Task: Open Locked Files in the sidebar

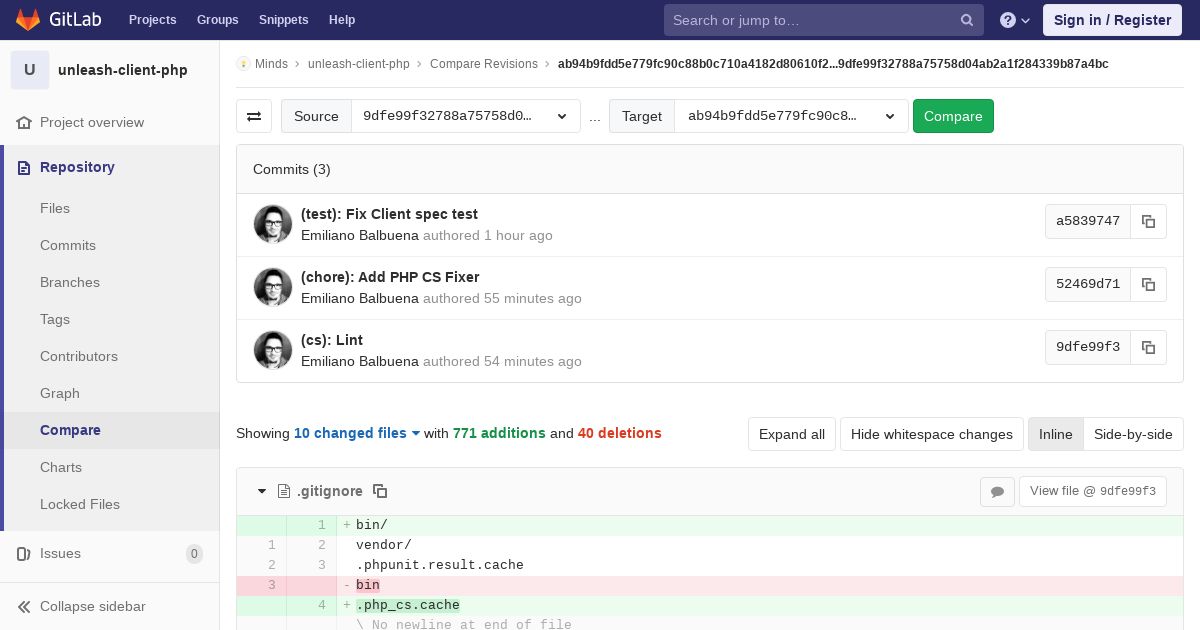Action: coord(80,504)
